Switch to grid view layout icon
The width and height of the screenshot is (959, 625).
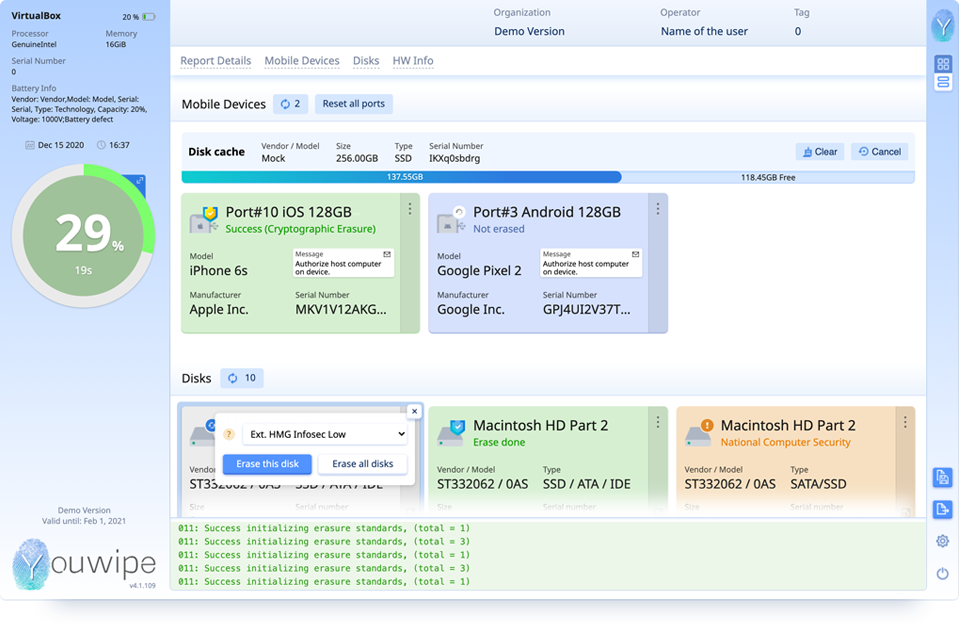[942, 64]
